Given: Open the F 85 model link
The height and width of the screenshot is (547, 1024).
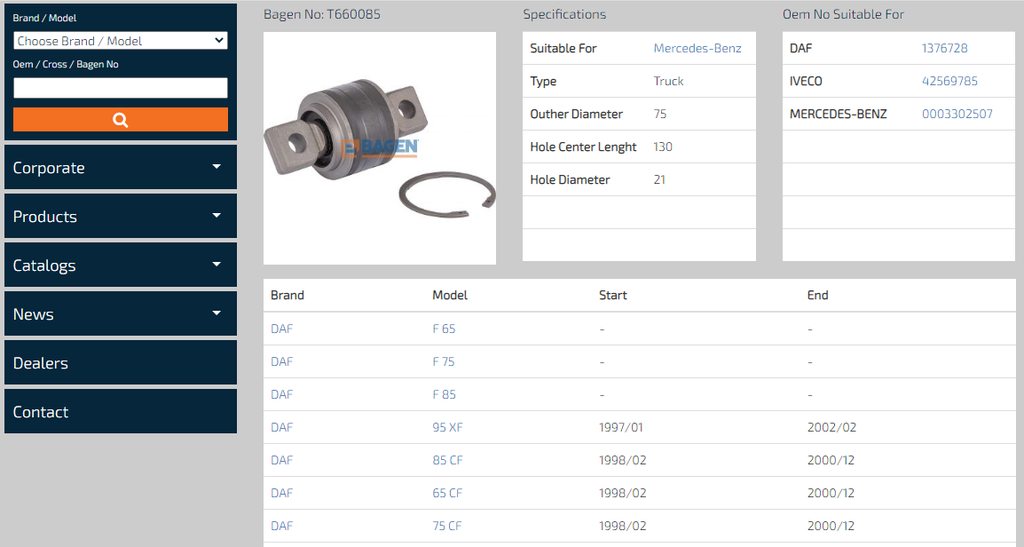Looking at the screenshot, I should click(443, 394).
